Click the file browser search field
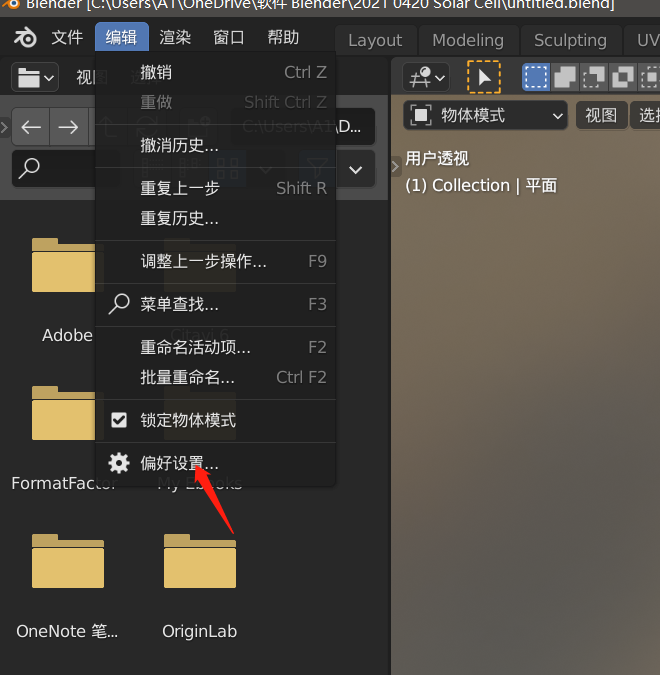 (x=54, y=168)
